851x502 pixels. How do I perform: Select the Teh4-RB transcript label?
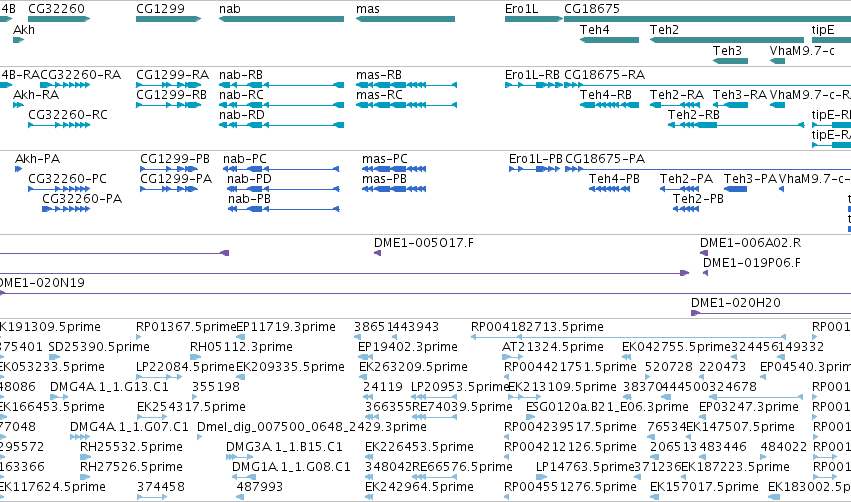pyautogui.click(x=606, y=94)
